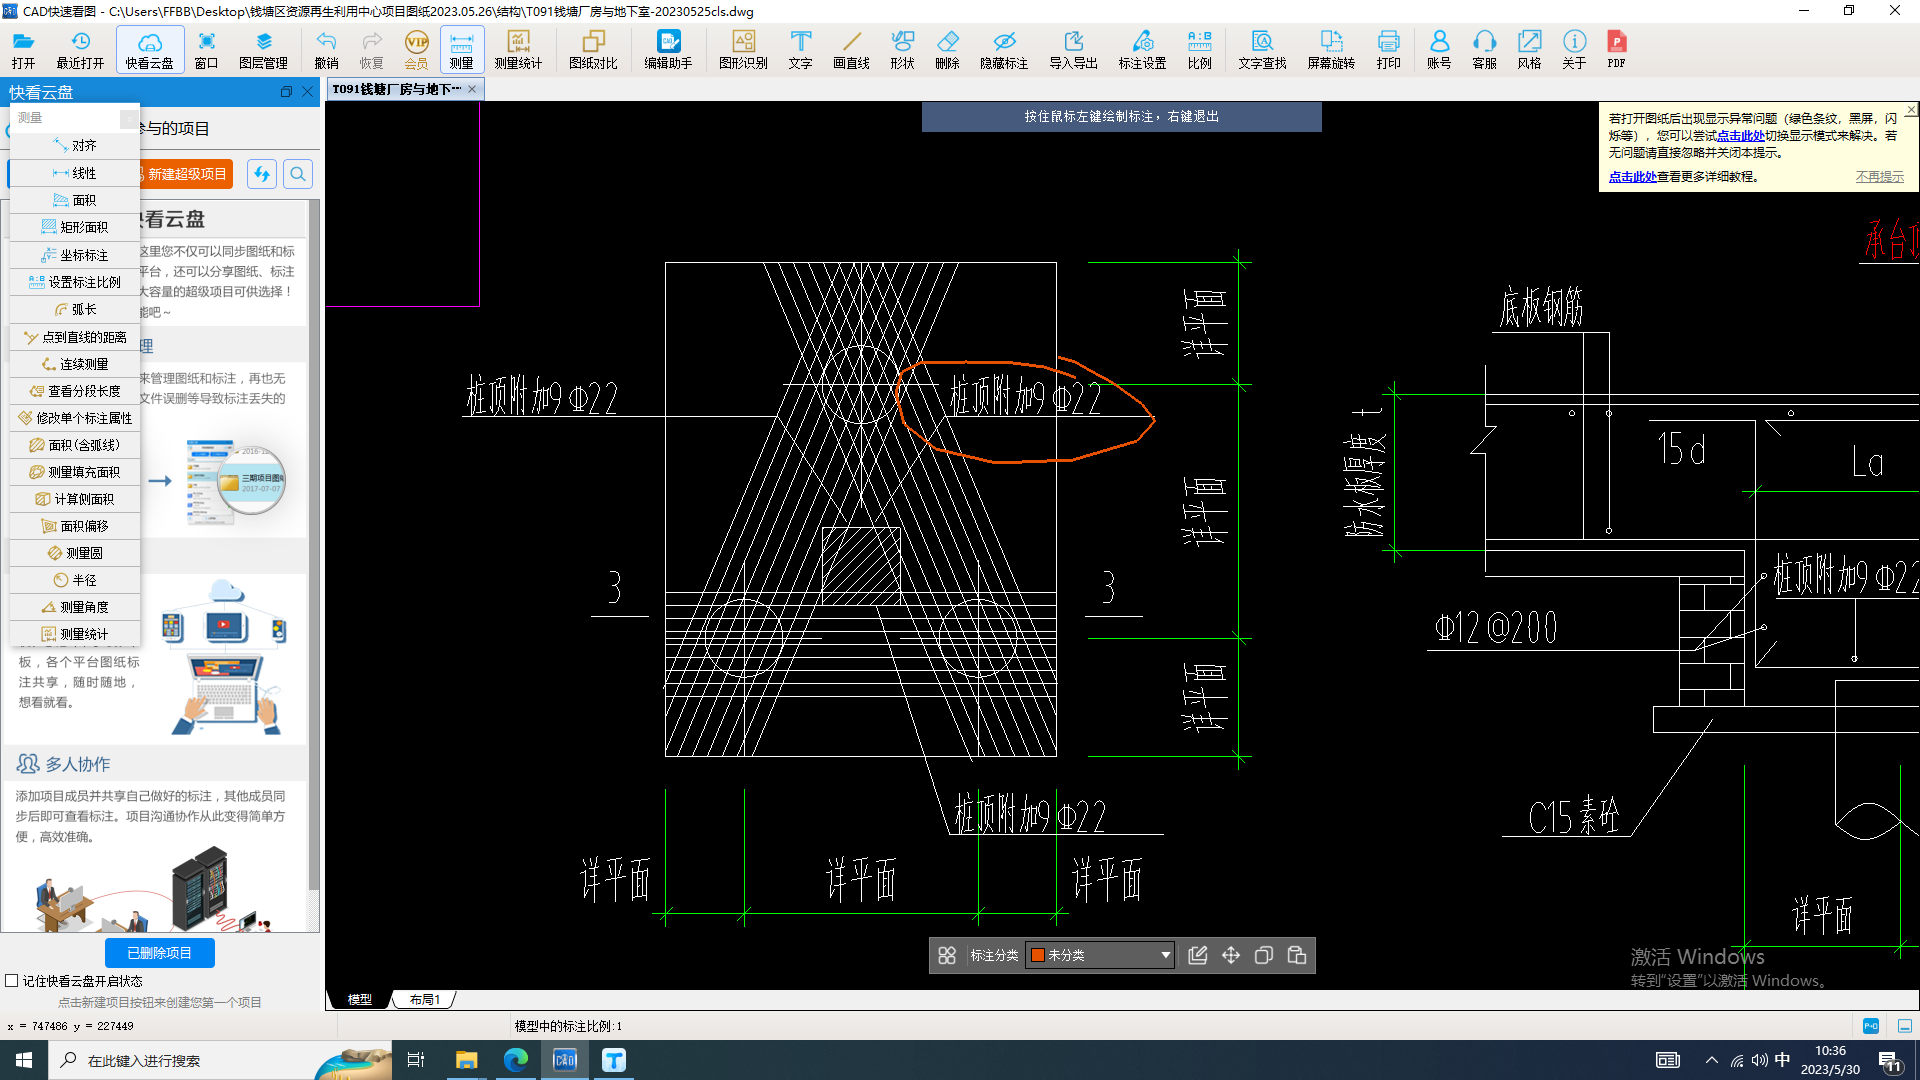Choose 坐标标注 from the measure menu

[x=75, y=255]
